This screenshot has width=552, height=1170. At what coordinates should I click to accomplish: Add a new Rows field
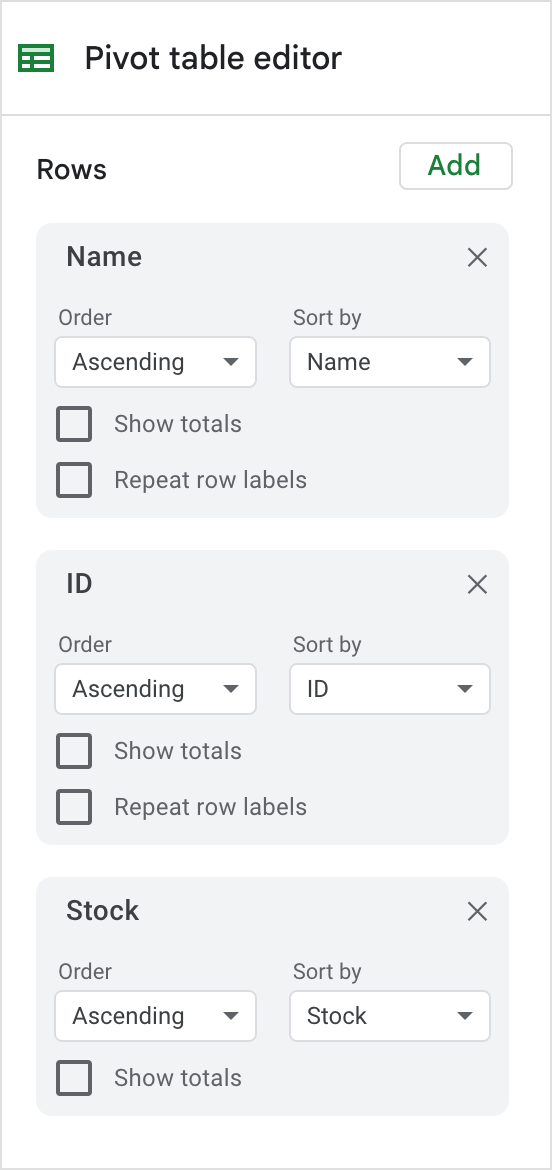[456, 166]
